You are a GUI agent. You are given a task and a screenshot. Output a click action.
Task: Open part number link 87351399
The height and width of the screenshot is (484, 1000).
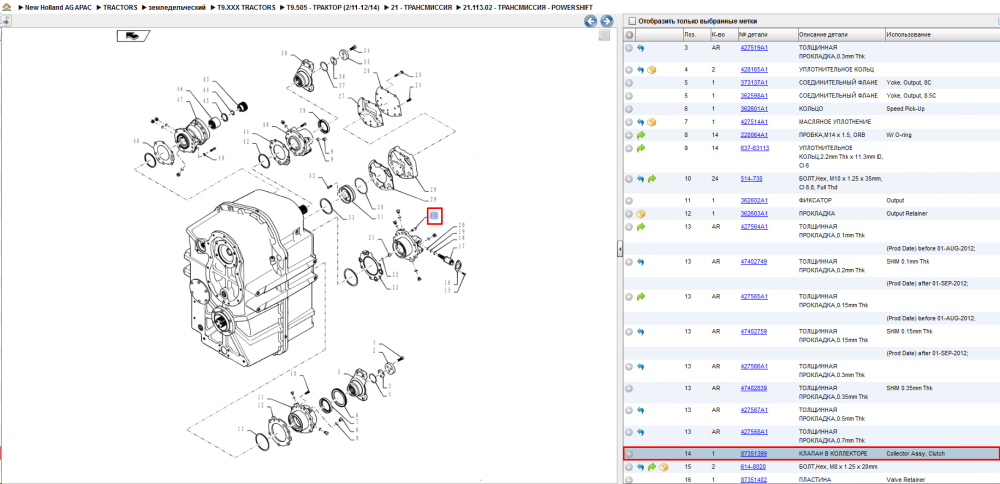click(x=753, y=453)
